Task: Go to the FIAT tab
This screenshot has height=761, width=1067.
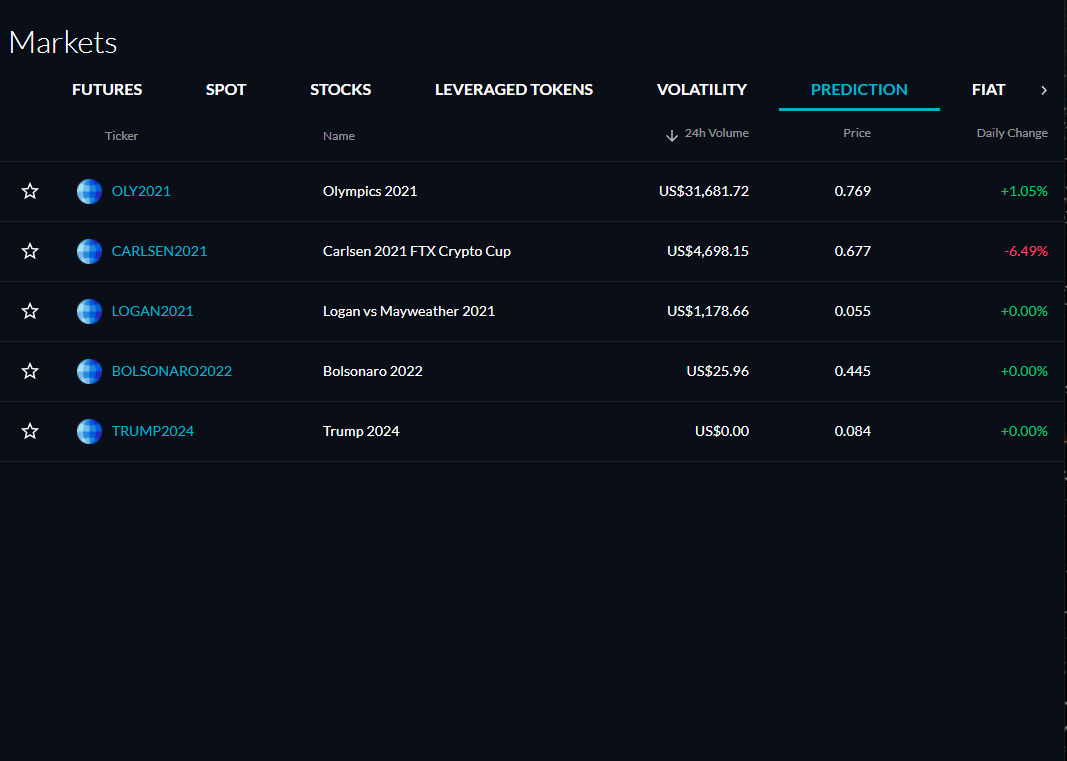Action: (989, 89)
